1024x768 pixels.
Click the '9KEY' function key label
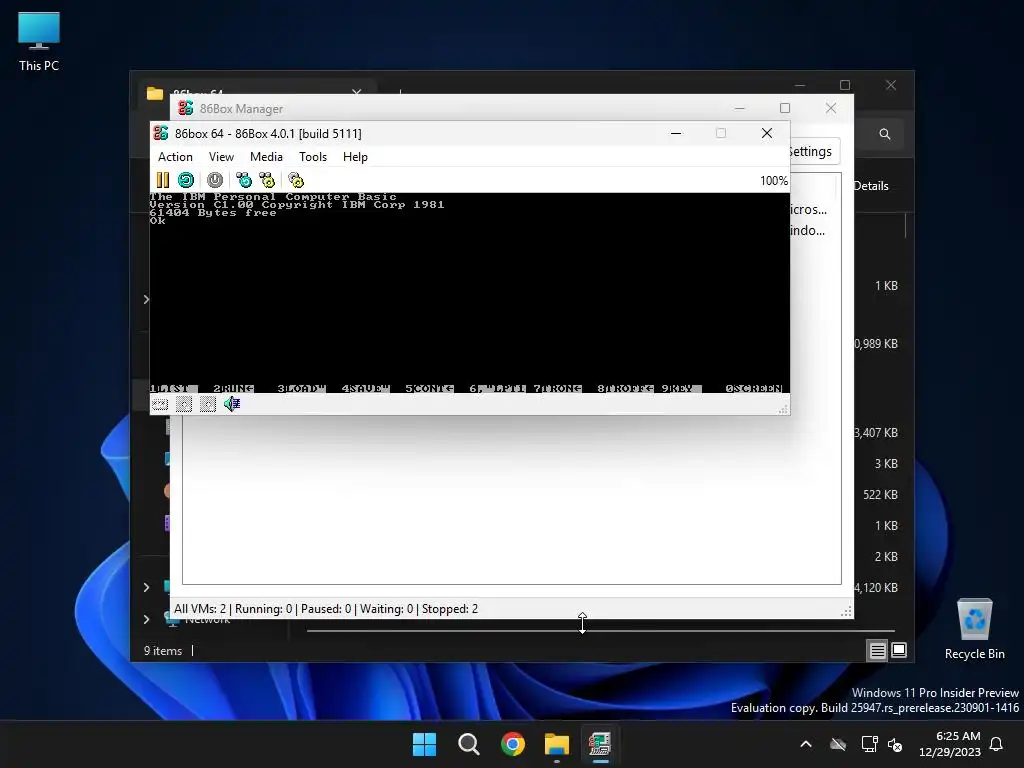(x=681, y=389)
